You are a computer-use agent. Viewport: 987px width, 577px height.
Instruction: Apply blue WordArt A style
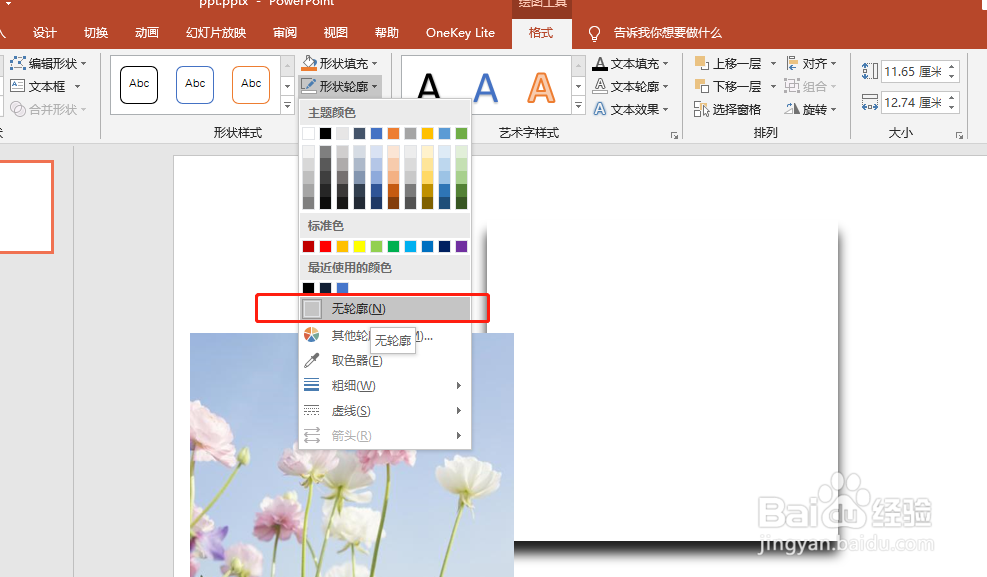tap(486, 87)
